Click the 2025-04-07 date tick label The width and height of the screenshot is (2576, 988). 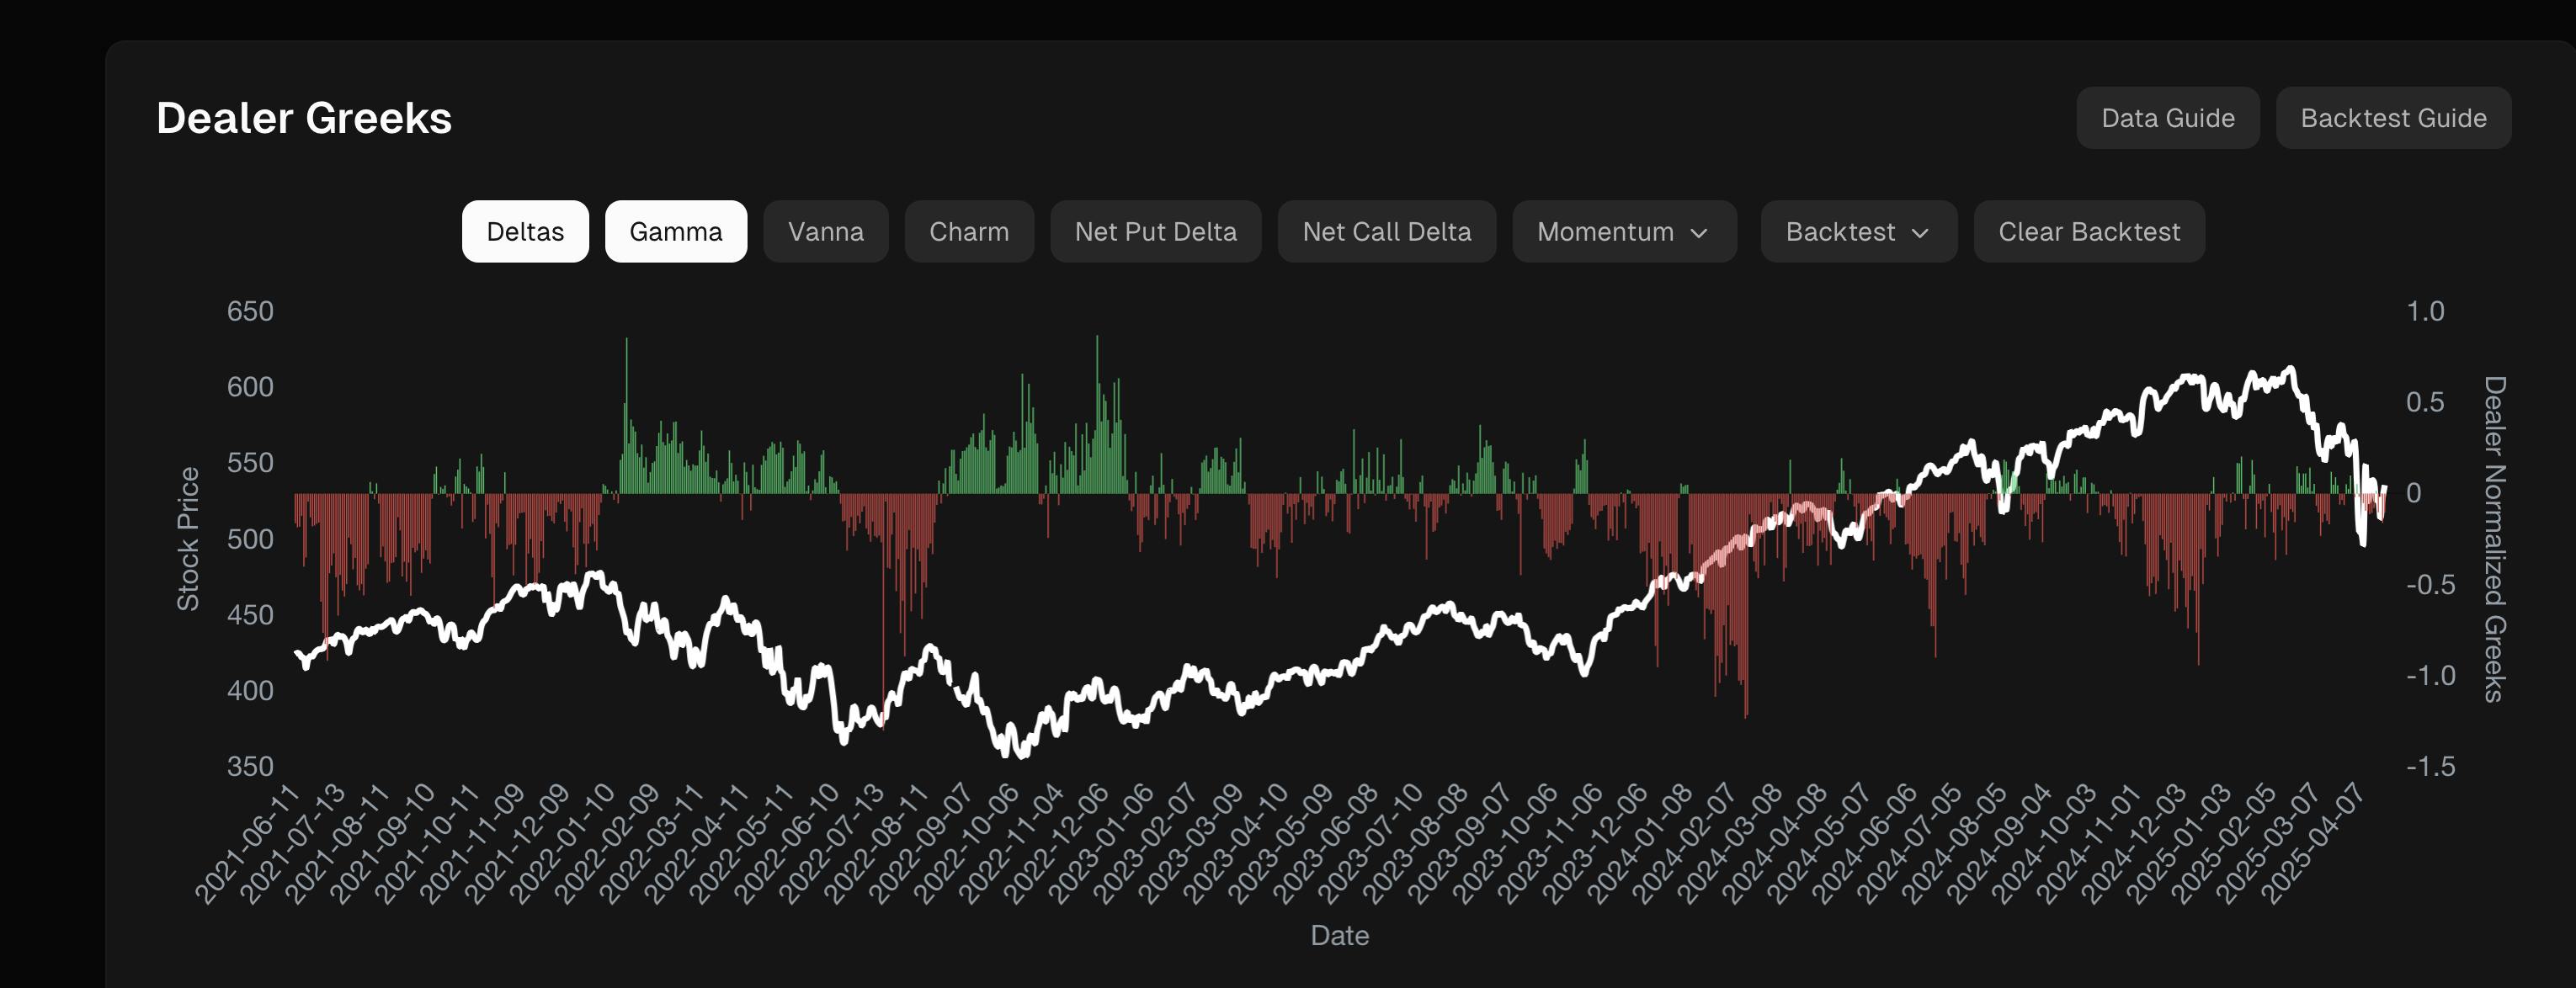click(x=2314, y=845)
